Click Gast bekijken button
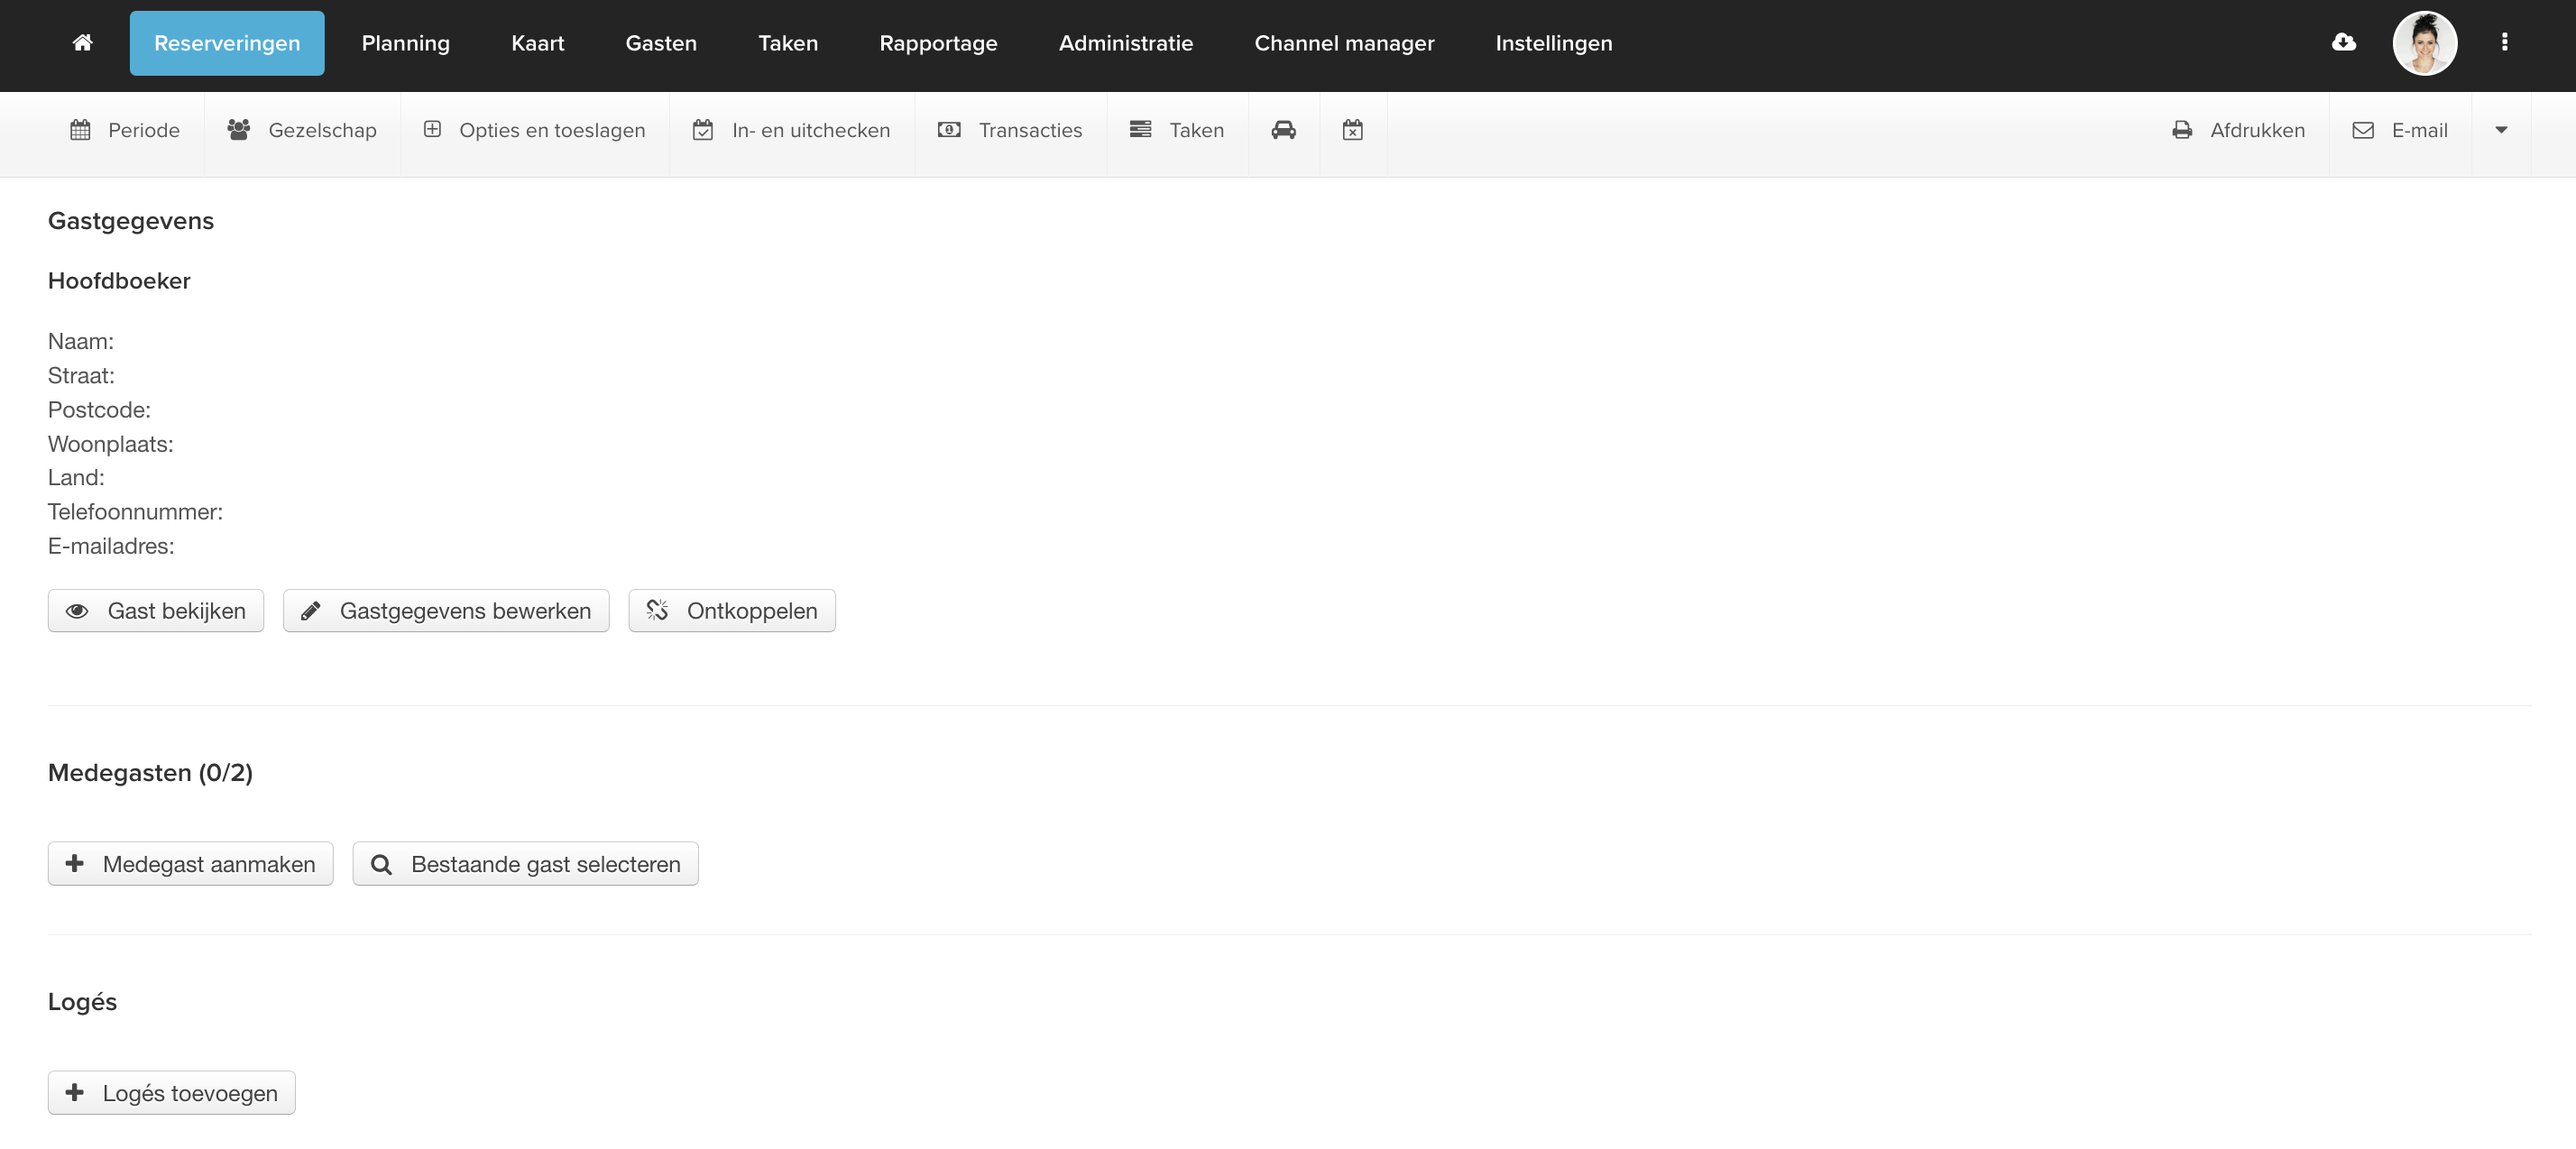This screenshot has width=2576, height=1149. (156, 611)
